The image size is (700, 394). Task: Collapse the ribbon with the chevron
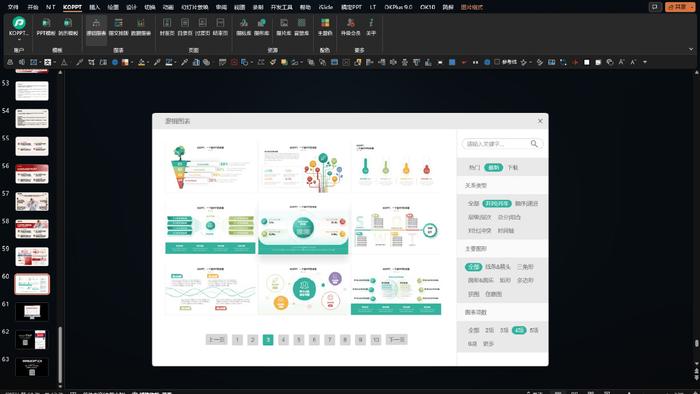click(x=691, y=49)
